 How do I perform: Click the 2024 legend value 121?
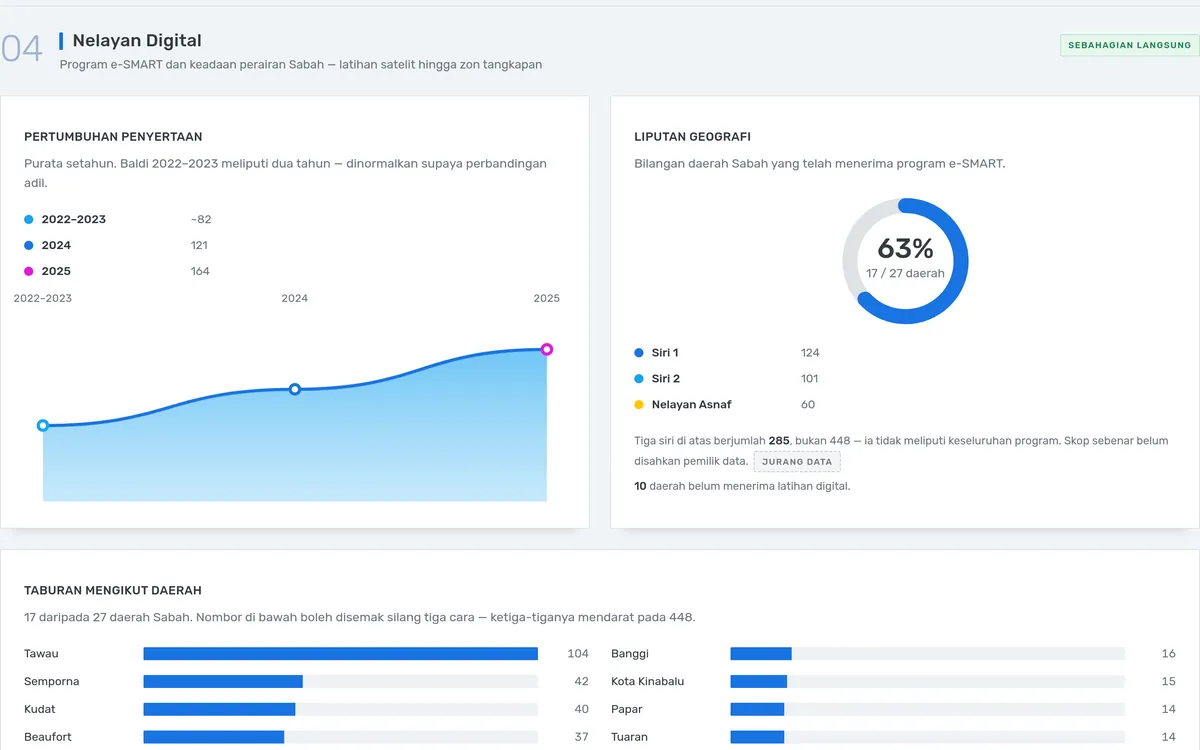[x=199, y=245]
